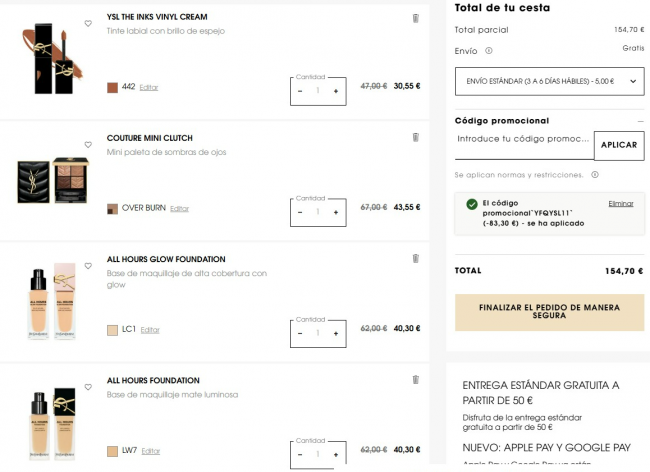650x472 pixels.
Task: Click trash icon for All Hours Glow Foundation
Action: [x=416, y=258]
